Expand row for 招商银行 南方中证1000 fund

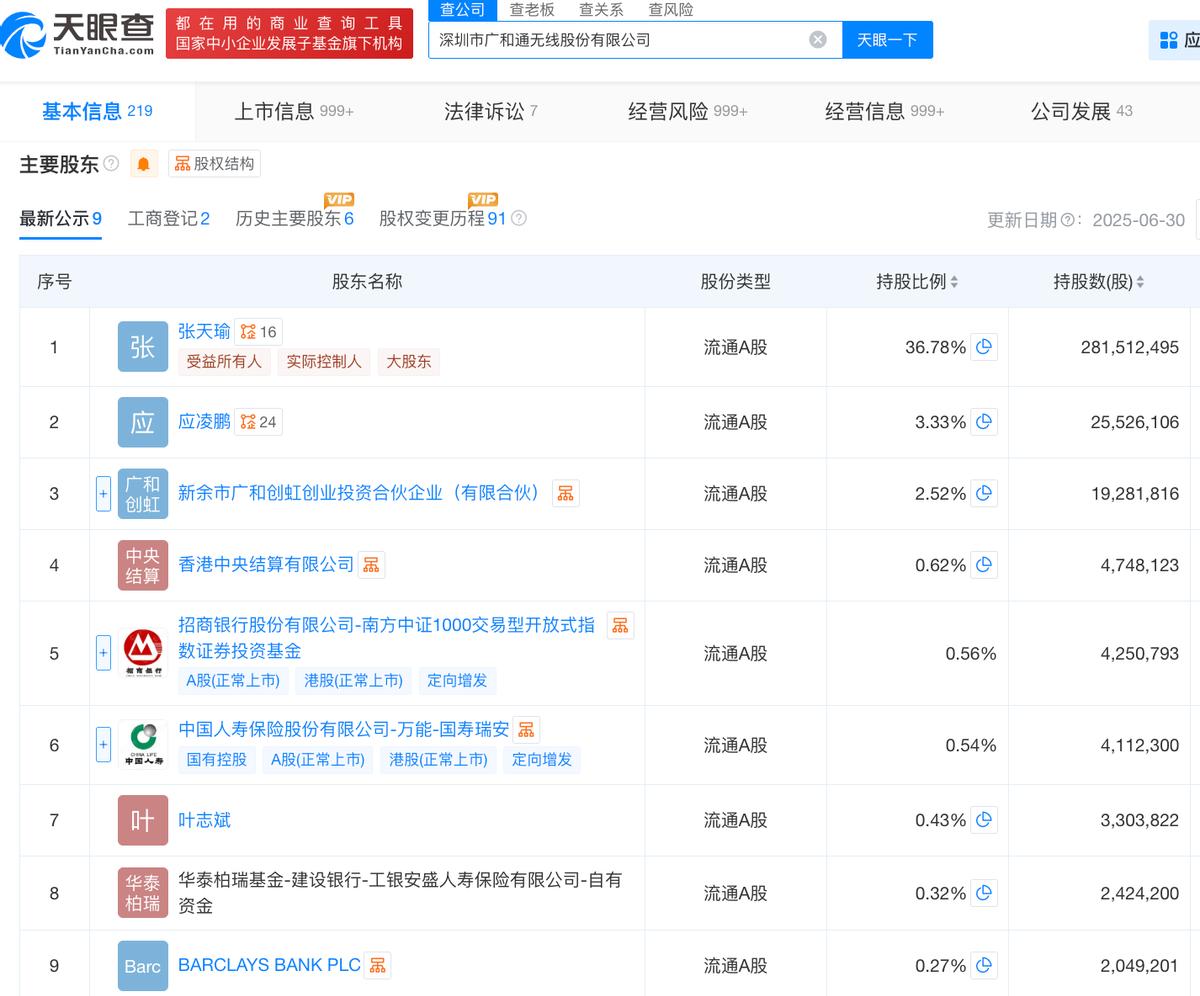103,653
